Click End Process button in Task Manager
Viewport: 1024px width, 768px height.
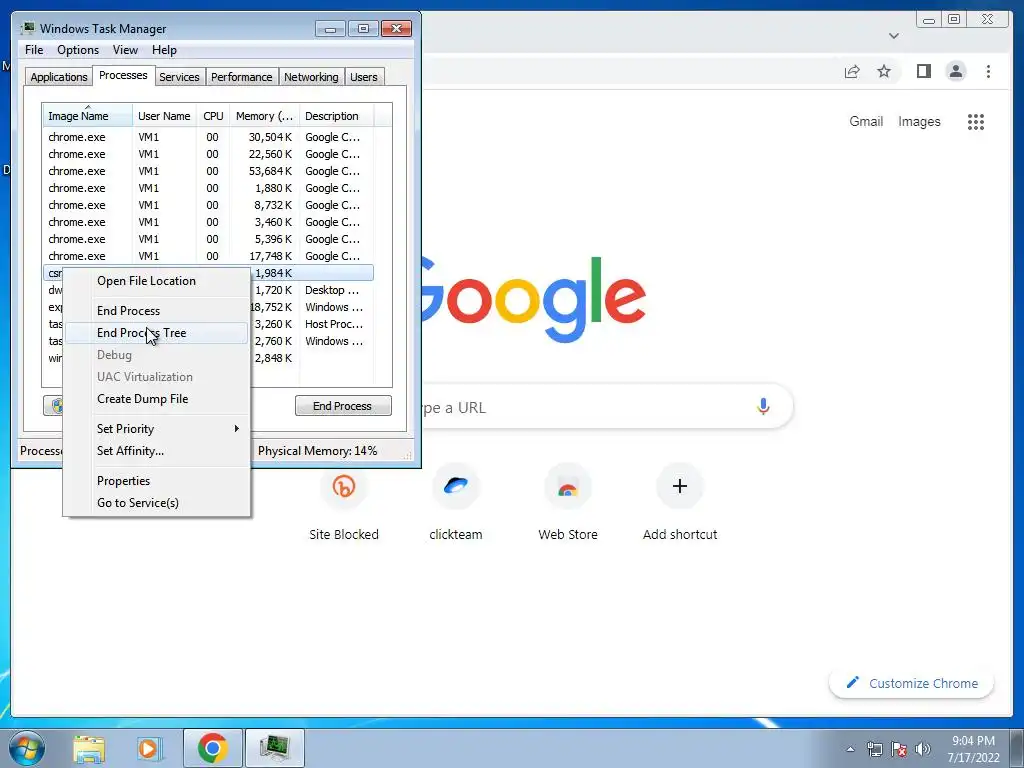click(x=343, y=406)
